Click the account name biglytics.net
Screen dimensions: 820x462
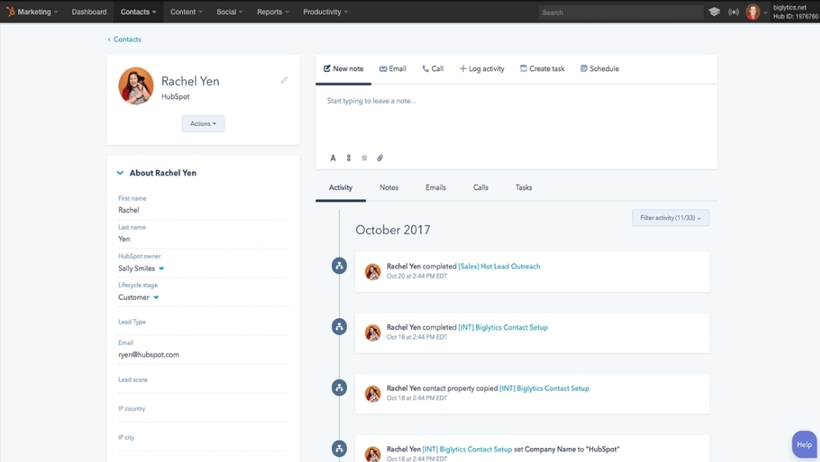790,7
